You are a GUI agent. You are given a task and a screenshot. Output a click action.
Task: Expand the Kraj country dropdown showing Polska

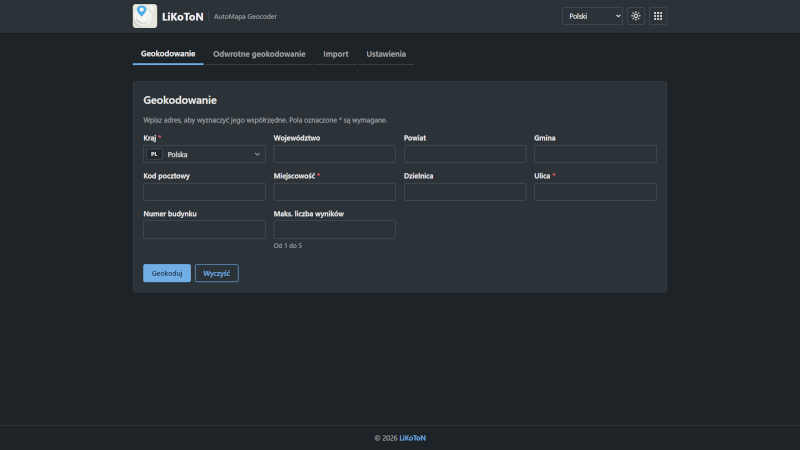[x=204, y=154]
